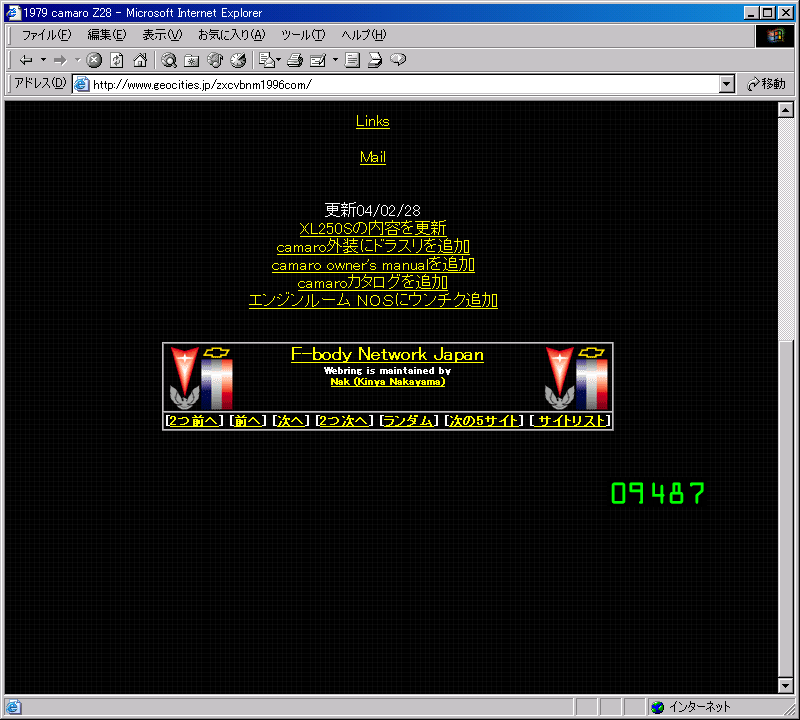Open the ヘルプ(H) menu
Viewport: 800px width, 720px height.
(x=364, y=35)
